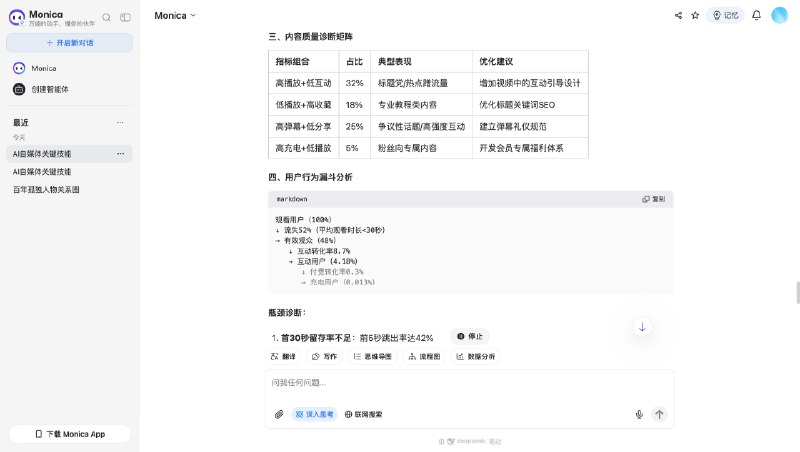This screenshot has height=452, width=800.
Task: Click table cell 建立弹幕礼仪规范
Action: click(x=530, y=127)
